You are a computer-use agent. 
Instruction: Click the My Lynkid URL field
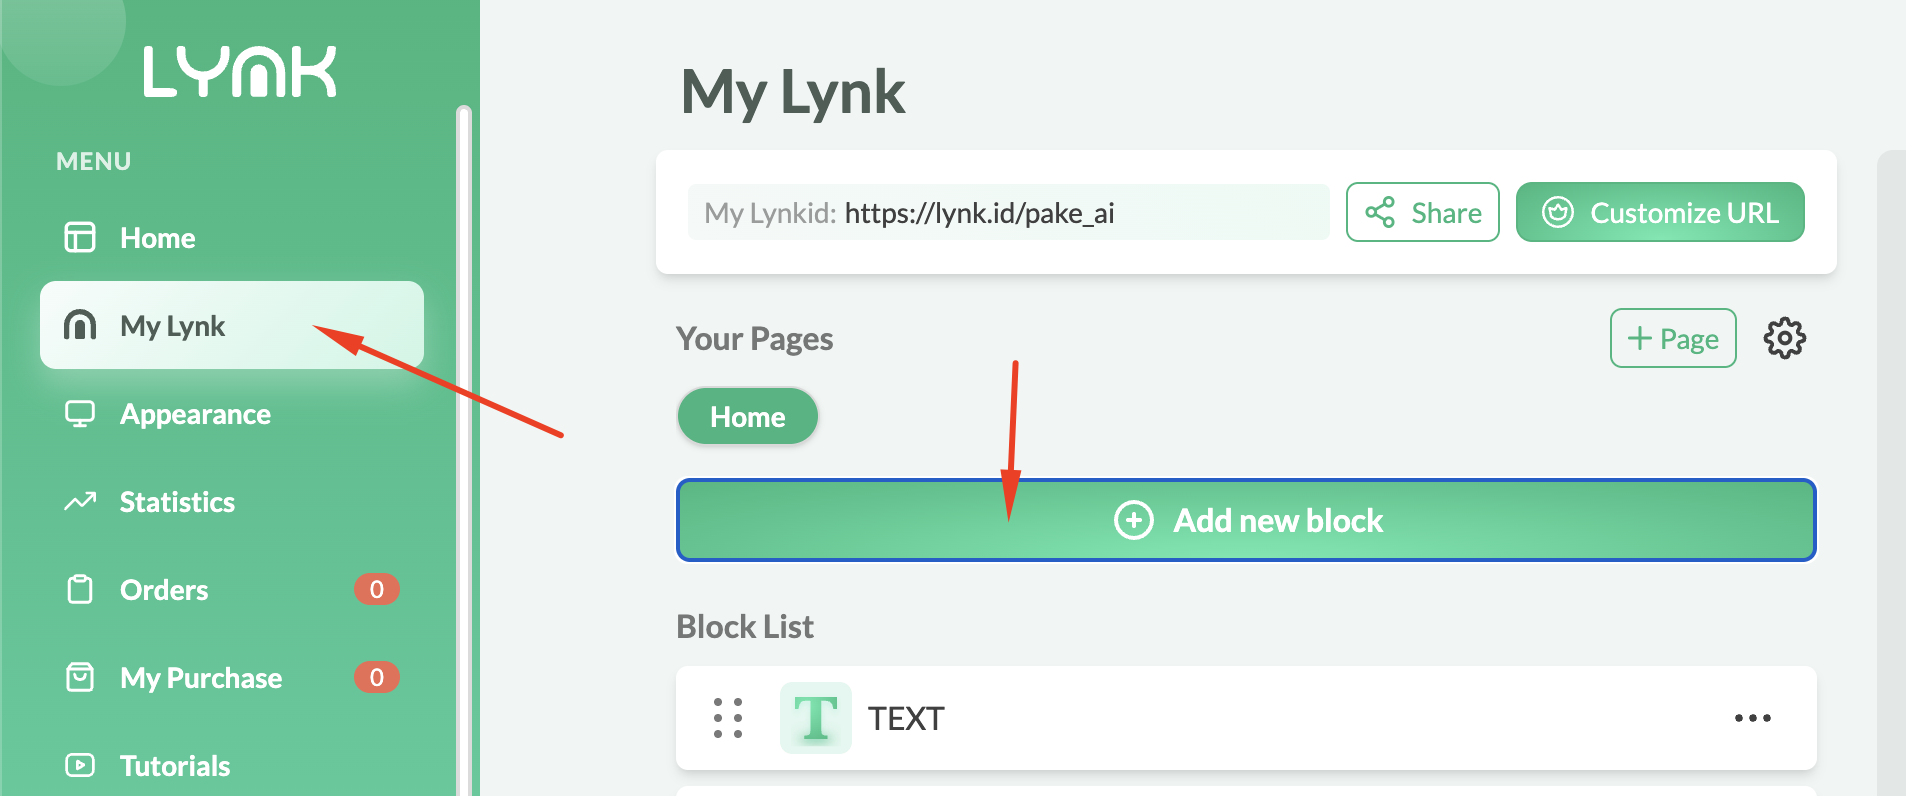1008,213
